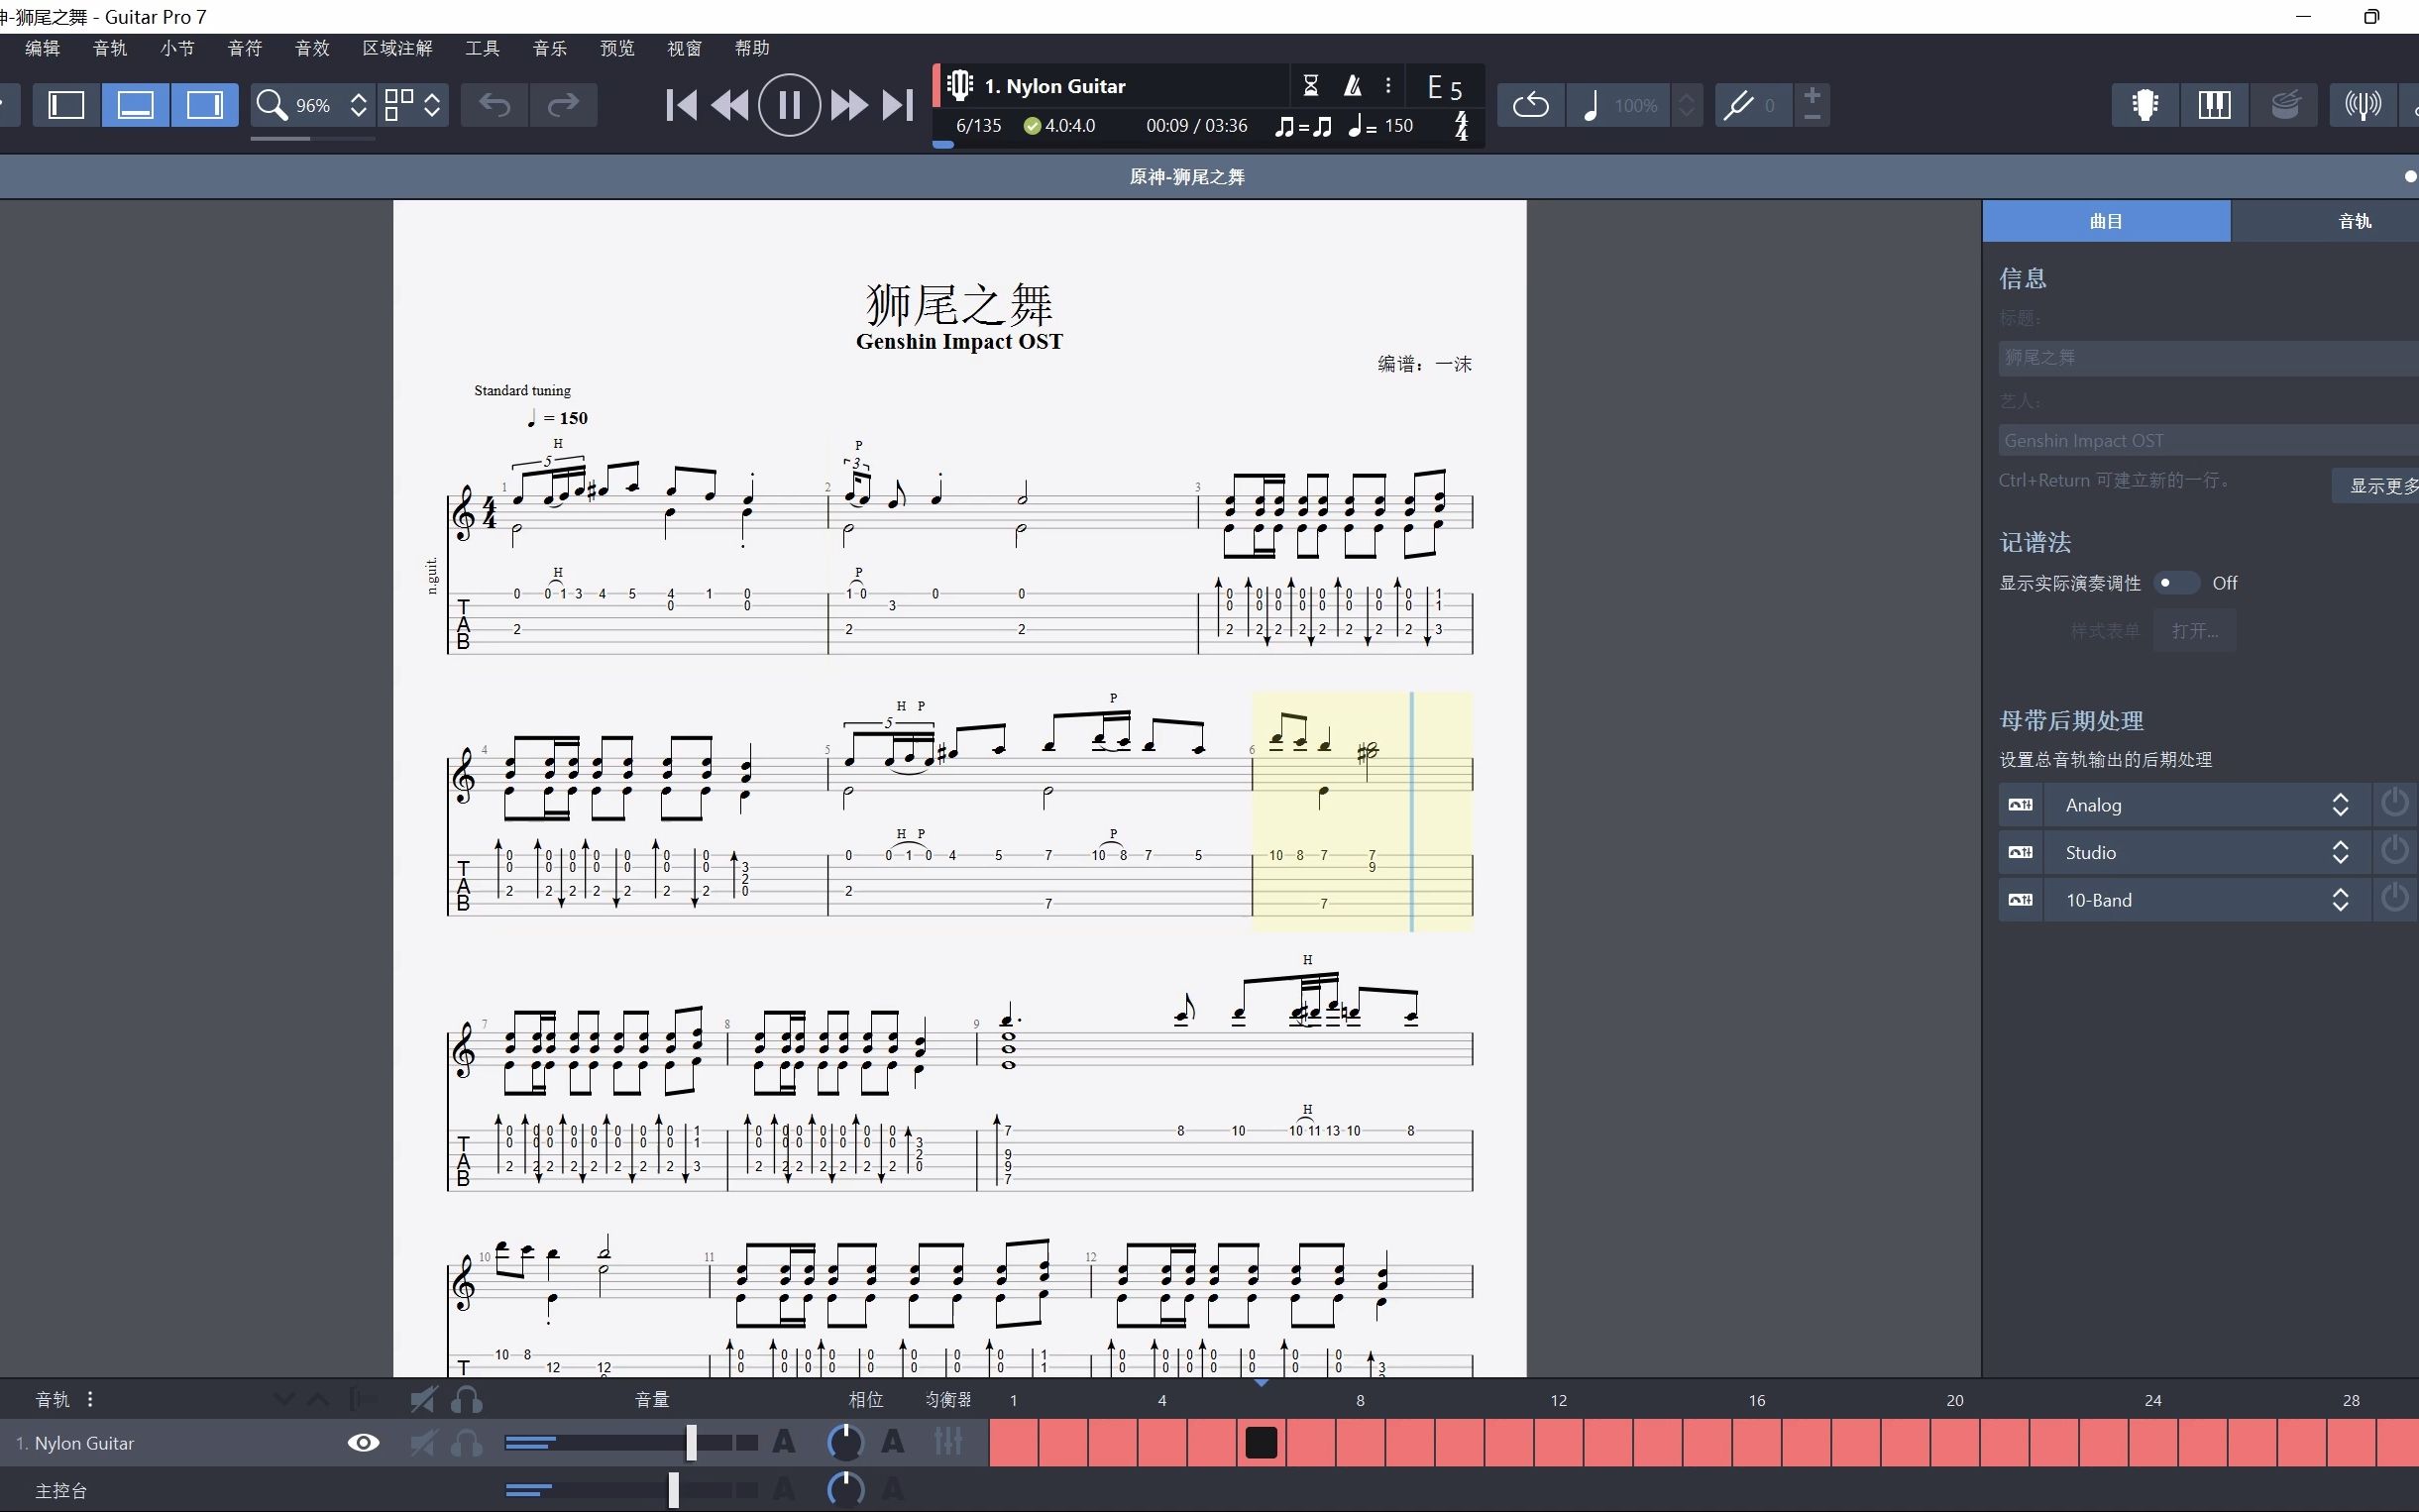Toggle the metronome icon

point(1352,86)
